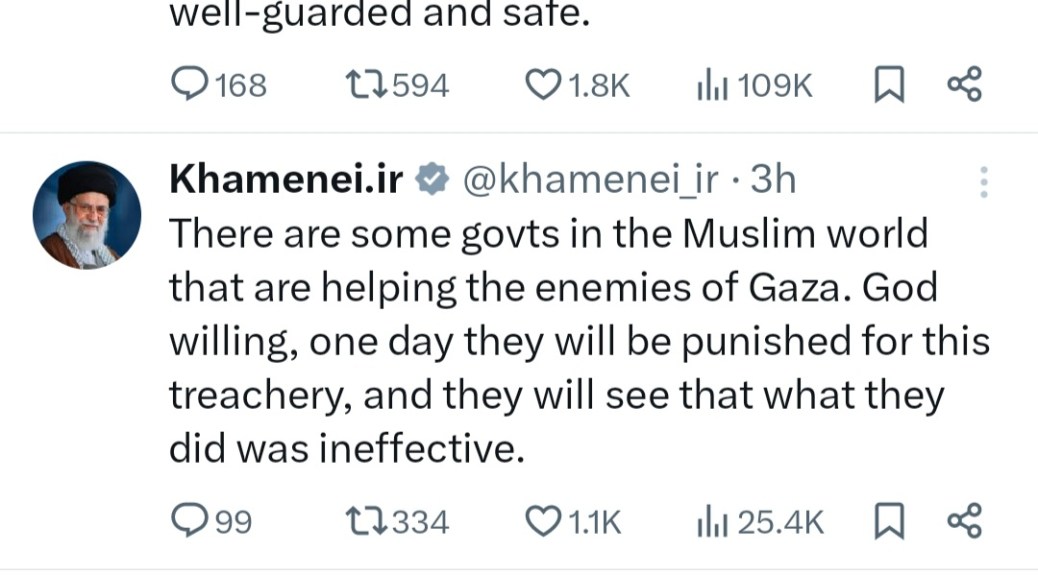Click the verified badge beside Khamenei.ir
Image resolution: width=1038 pixels, height=576 pixels.
click(x=432, y=180)
